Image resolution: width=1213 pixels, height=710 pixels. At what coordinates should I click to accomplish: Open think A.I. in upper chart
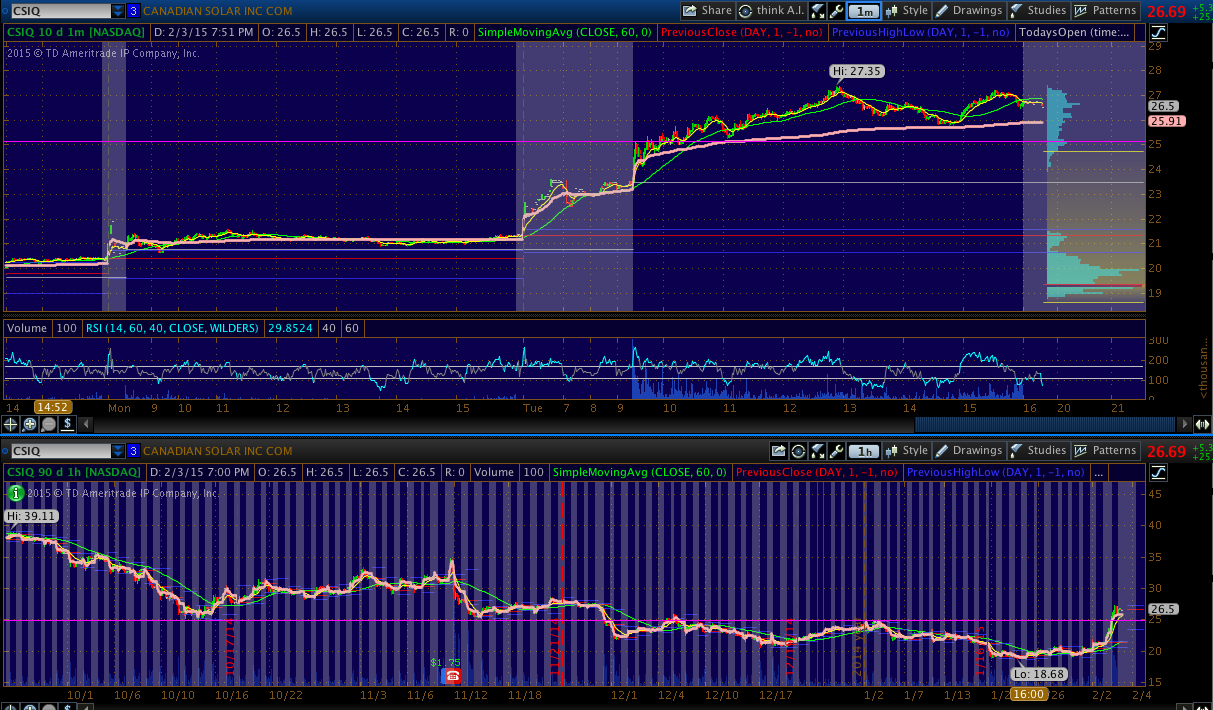[x=771, y=11]
